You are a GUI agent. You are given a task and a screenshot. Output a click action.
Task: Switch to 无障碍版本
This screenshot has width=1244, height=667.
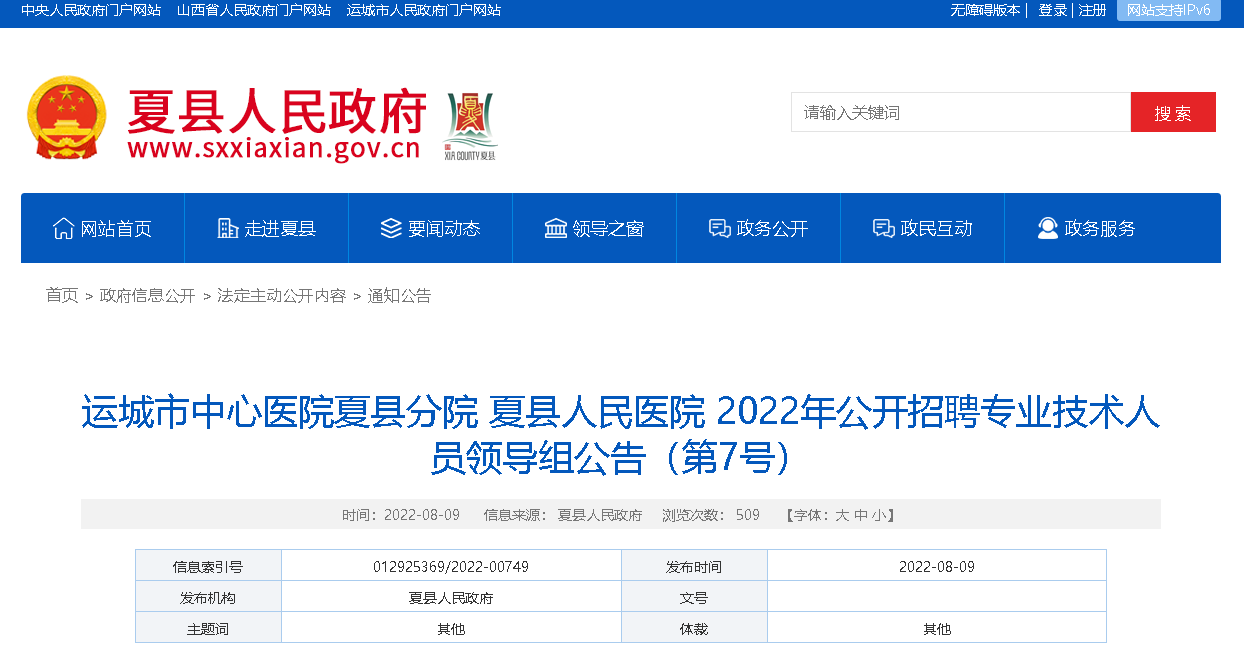tap(985, 10)
